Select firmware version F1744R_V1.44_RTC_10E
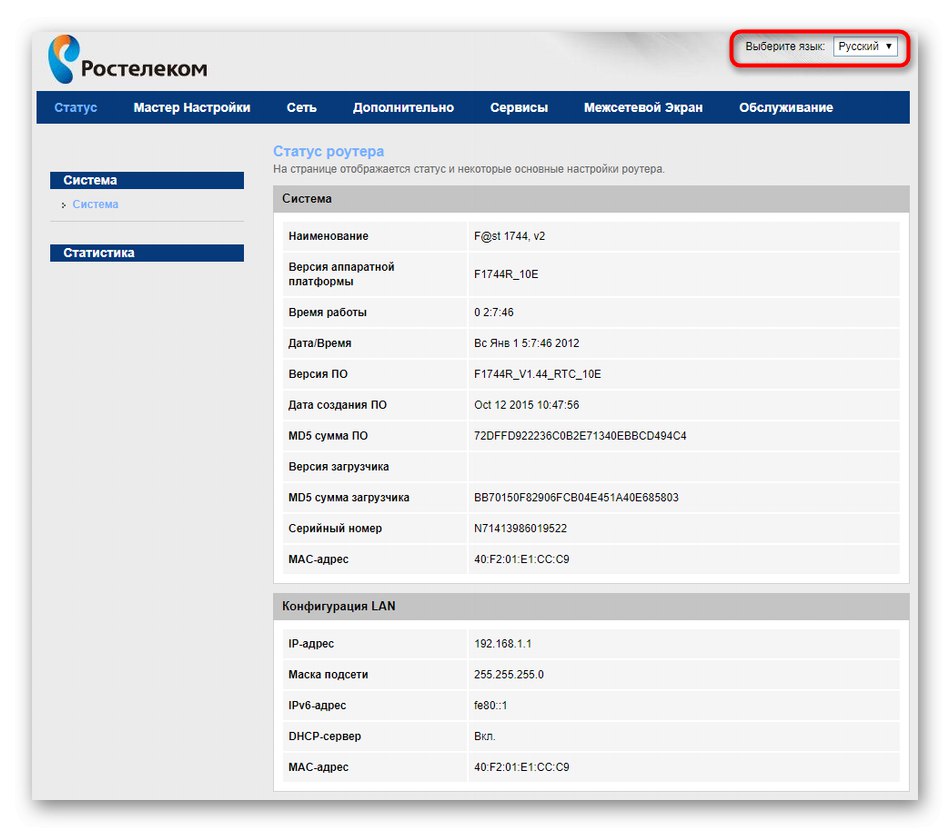Image resolution: width=950 pixels, height=832 pixels. (x=537, y=374)
